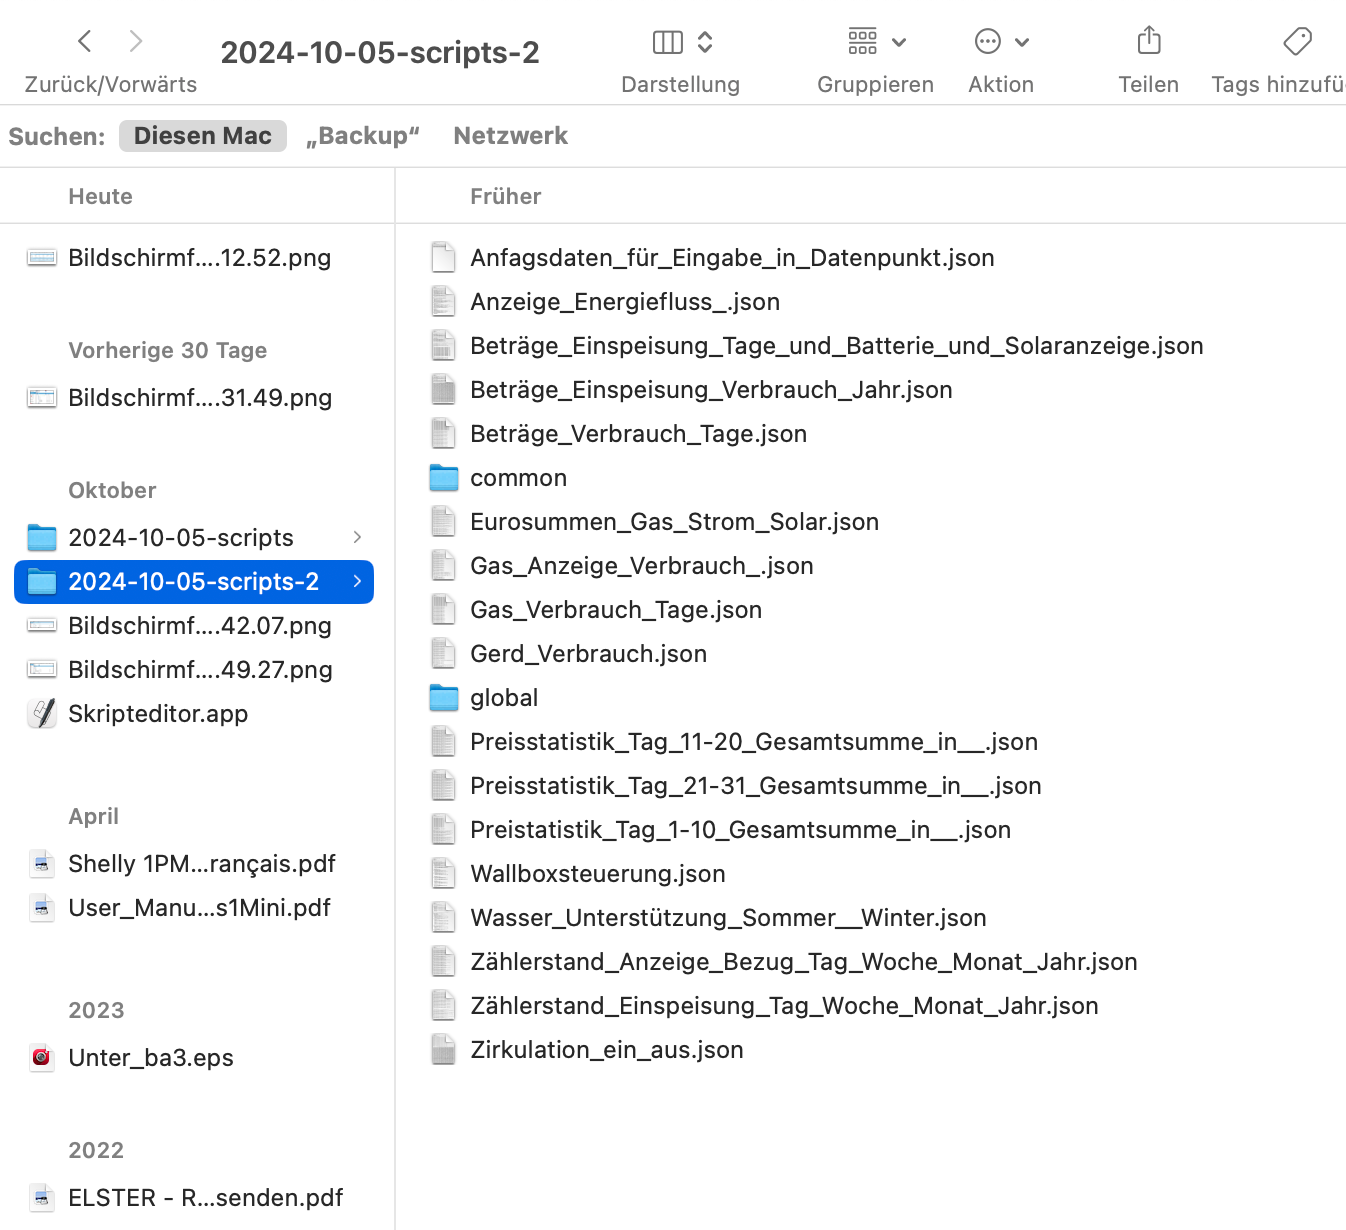Select Gas_Verbrauch_Tage.json
This screenshot has width=1346, height=1230.
(616, 610)
